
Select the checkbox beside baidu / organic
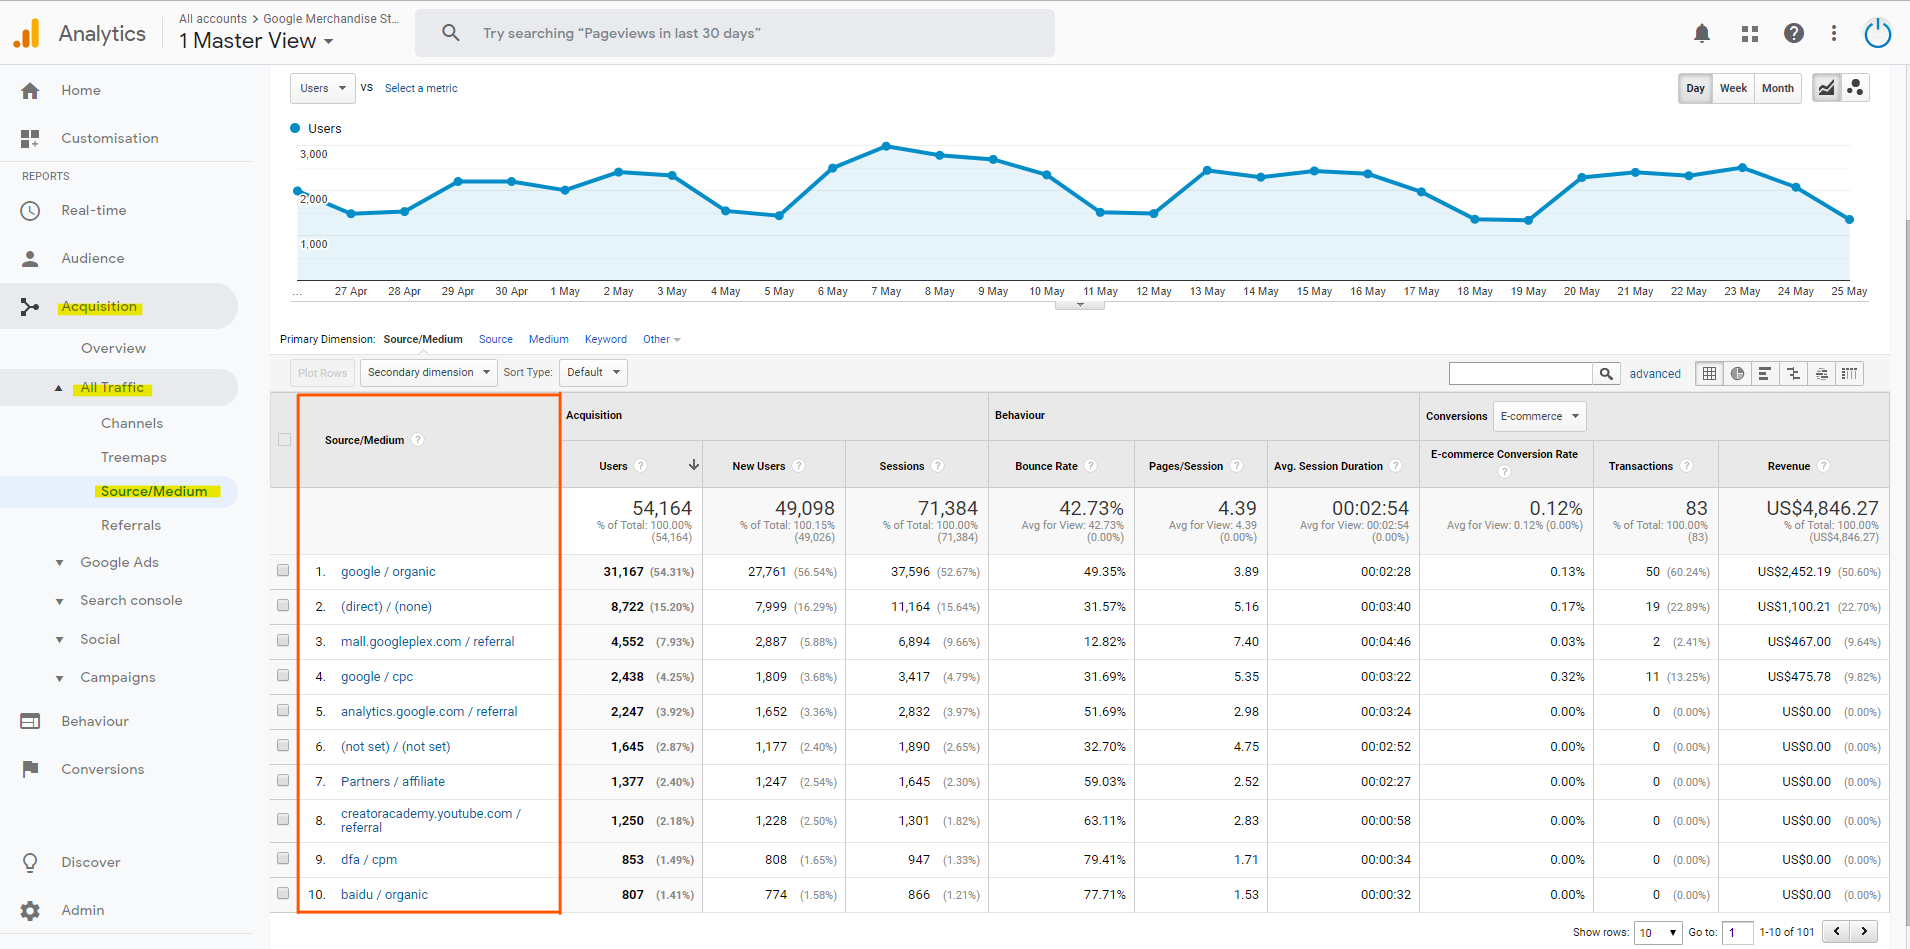tap(283, 894)
